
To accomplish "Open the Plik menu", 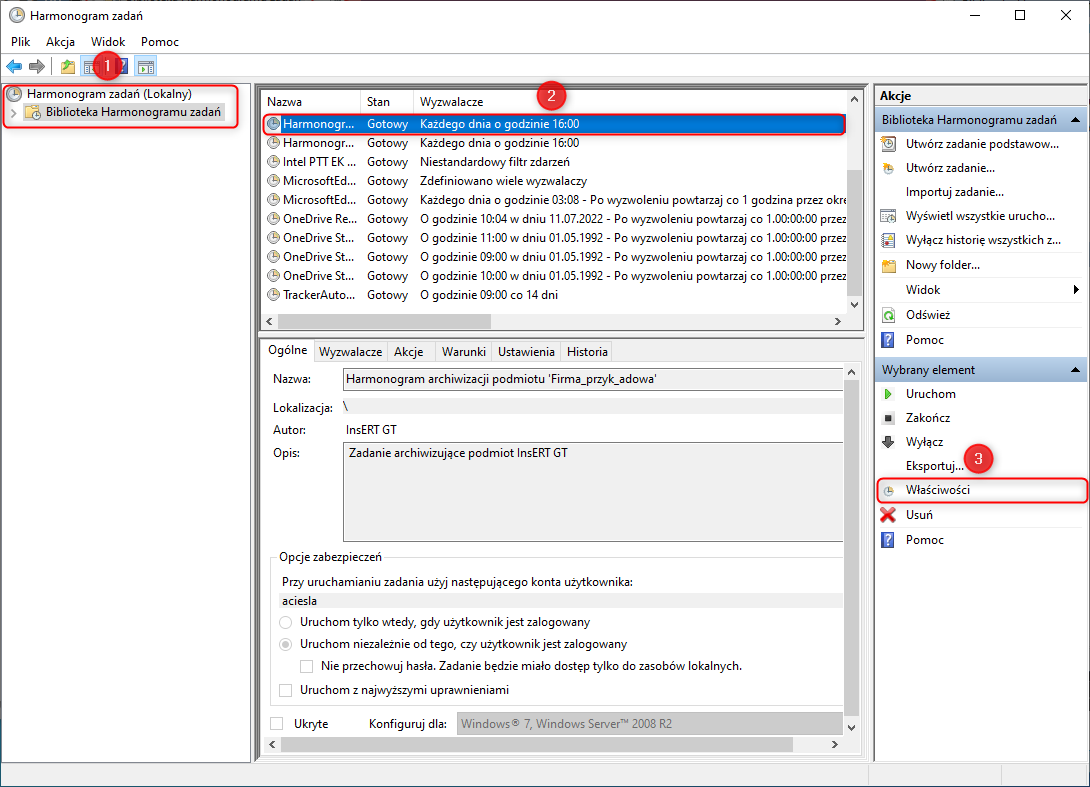I will coord(21,42).
